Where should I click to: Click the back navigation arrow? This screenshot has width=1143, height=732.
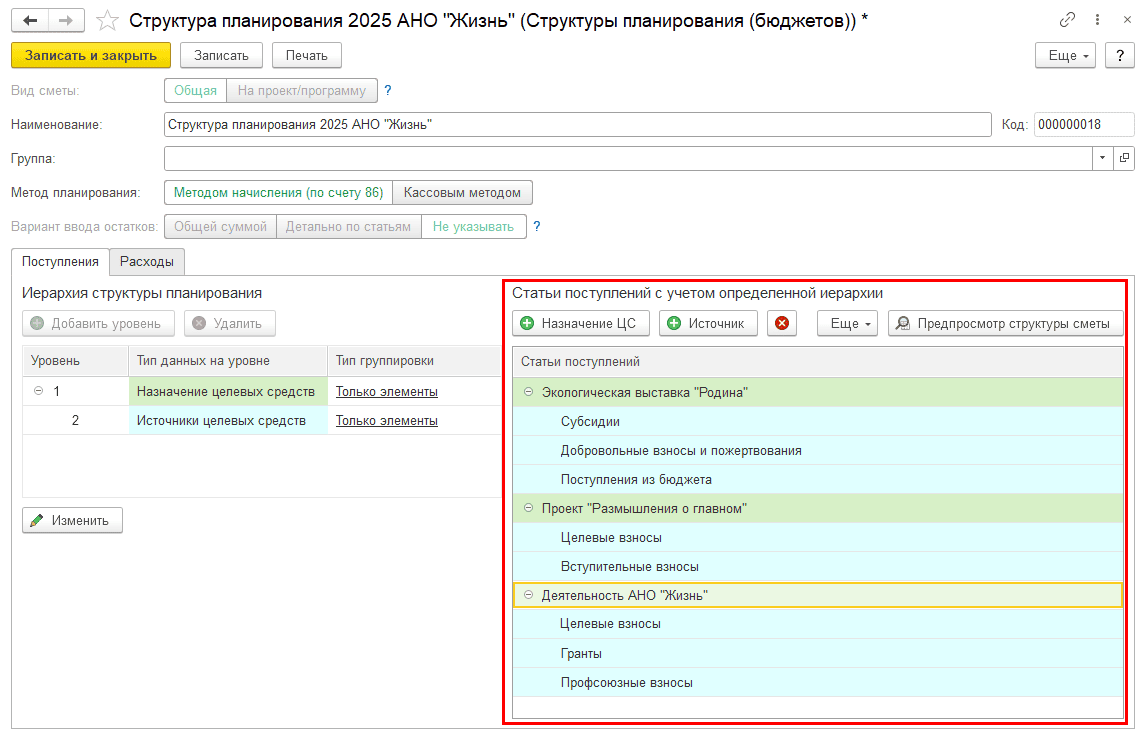click(x=30, y=21)
